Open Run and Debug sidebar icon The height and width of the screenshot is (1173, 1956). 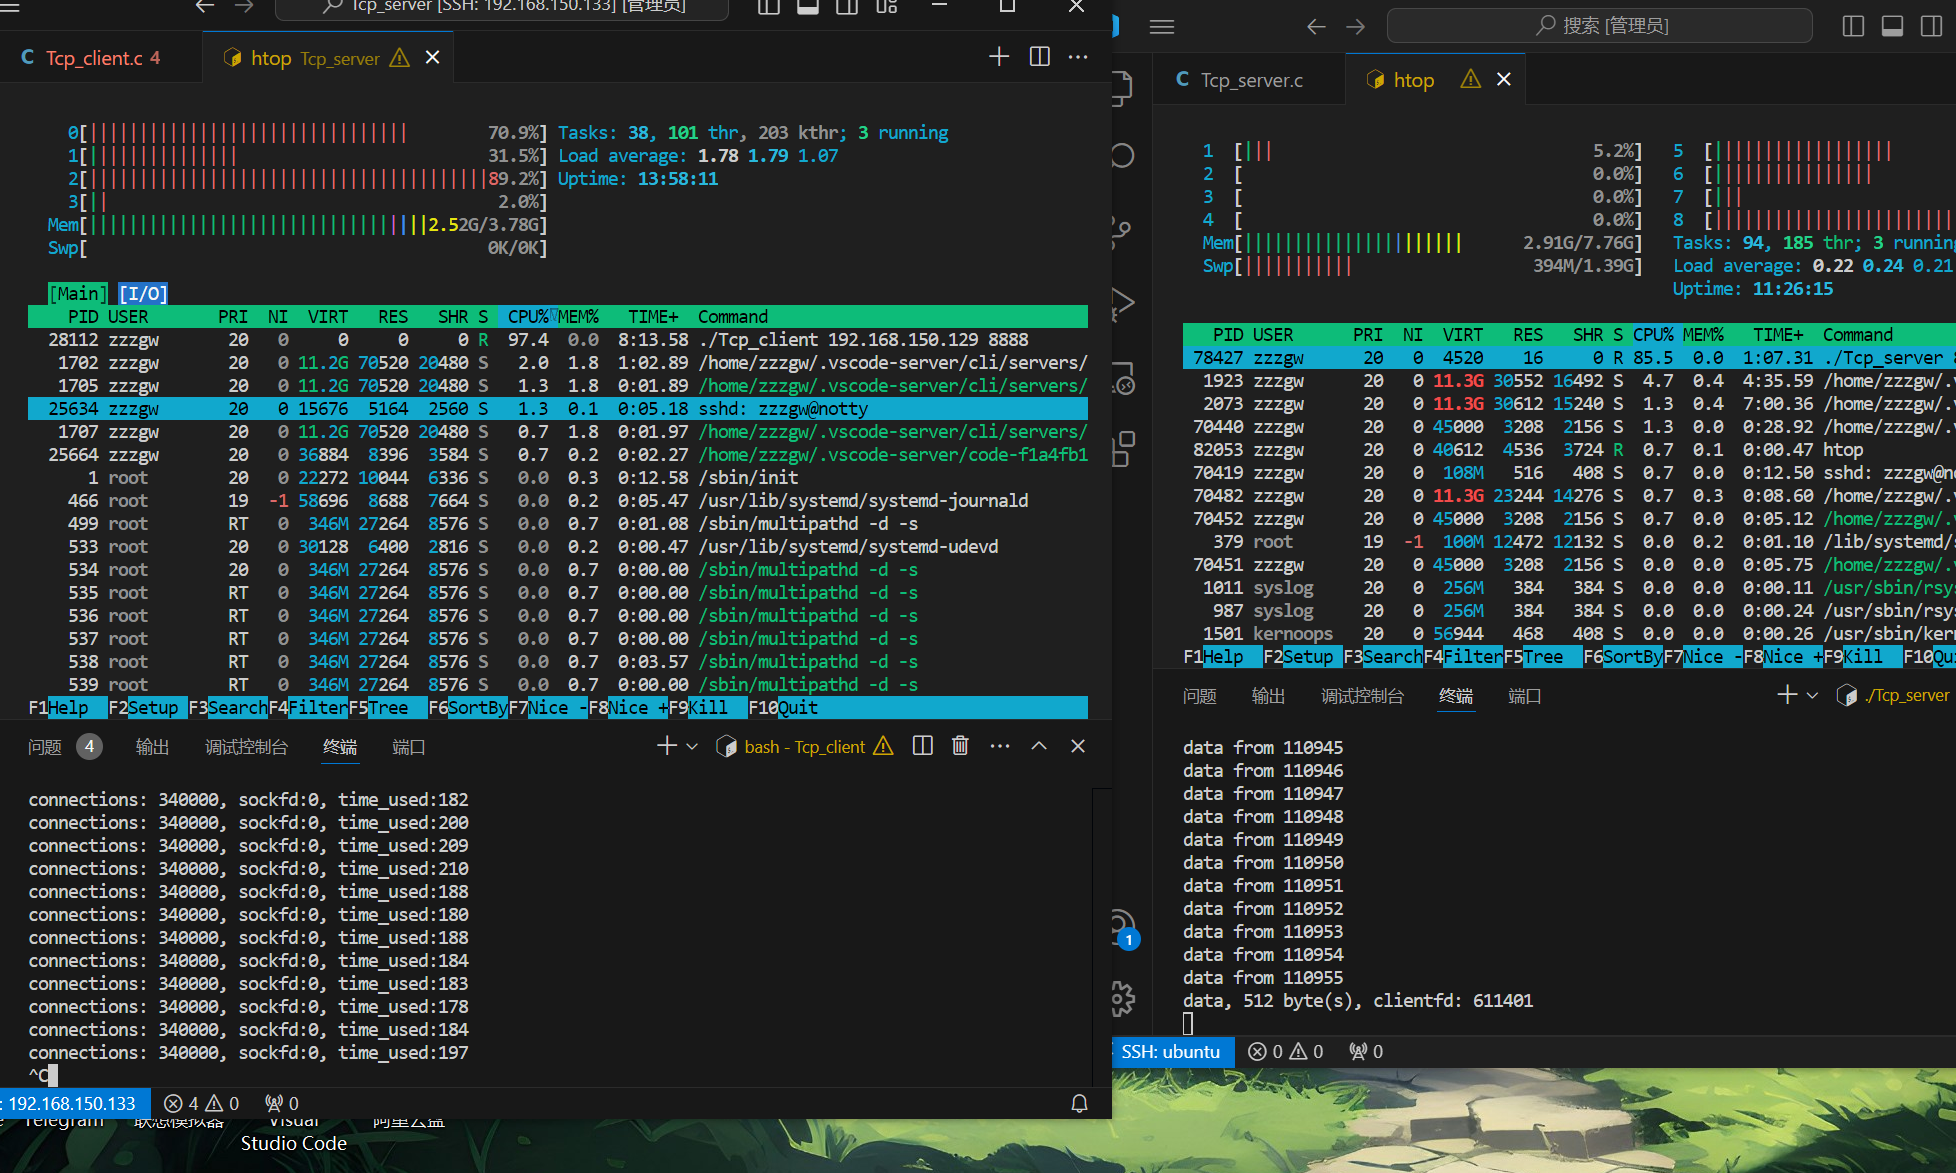[x=1123, y=302]
